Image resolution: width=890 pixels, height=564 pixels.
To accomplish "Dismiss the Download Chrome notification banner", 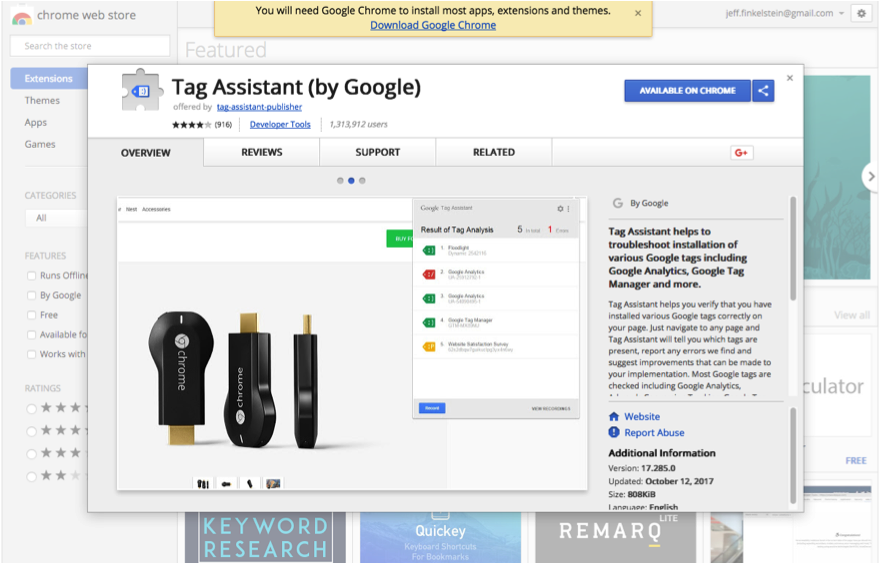I will click(638, 13).
